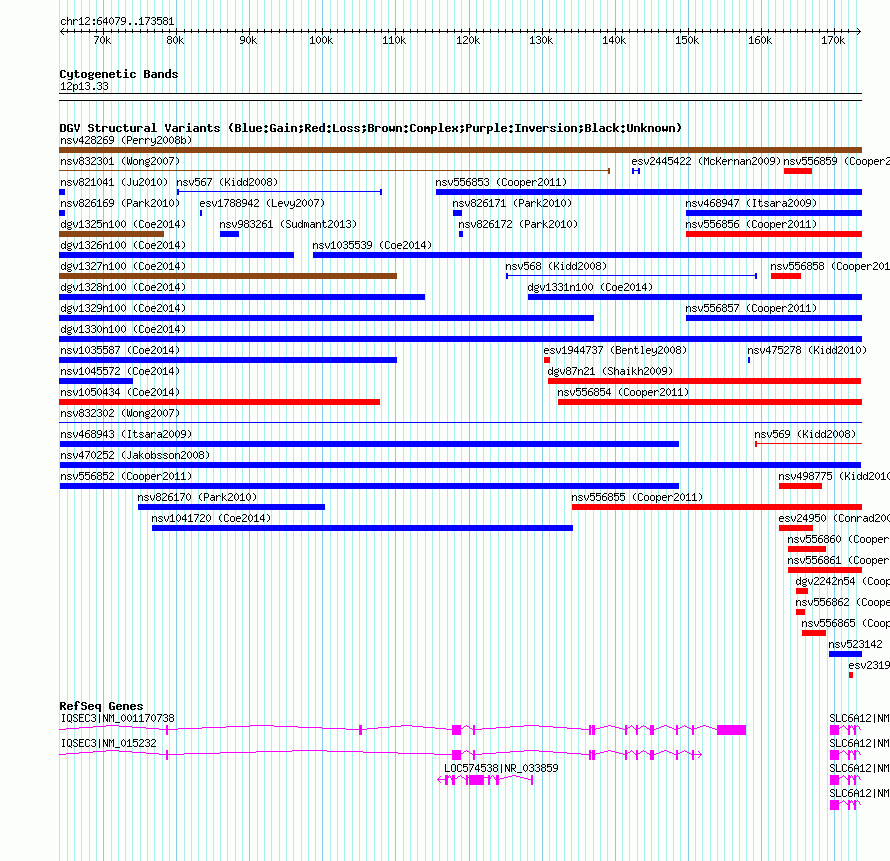
Task: Click the nsv468947 (Itsara2009) label
Action: tap(751, 203)
